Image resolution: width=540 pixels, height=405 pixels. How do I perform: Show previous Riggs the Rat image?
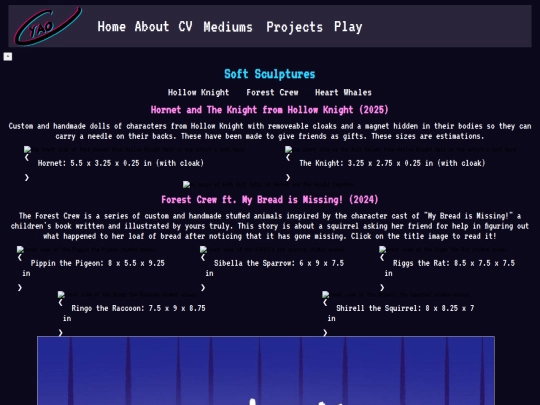[382, 257]
